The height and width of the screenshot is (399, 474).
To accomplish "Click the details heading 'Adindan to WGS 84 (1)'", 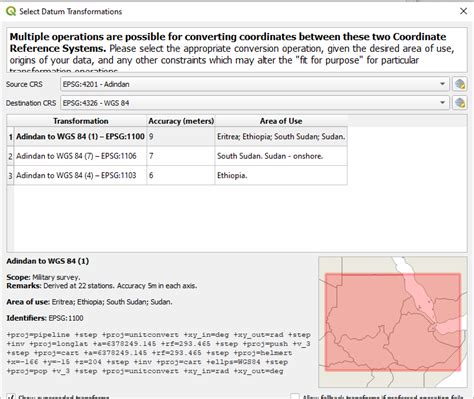I will pos(48,261).
